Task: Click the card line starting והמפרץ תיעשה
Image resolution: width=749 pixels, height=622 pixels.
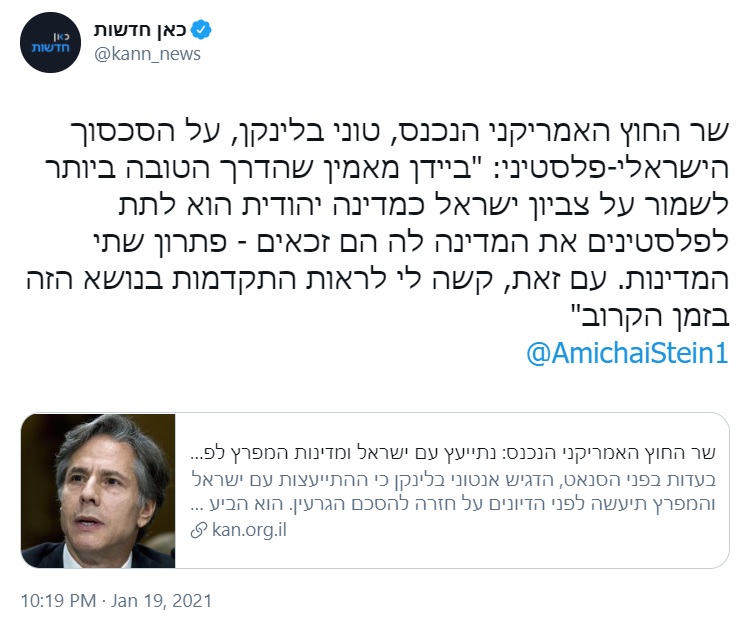Action: click(453, 504)
